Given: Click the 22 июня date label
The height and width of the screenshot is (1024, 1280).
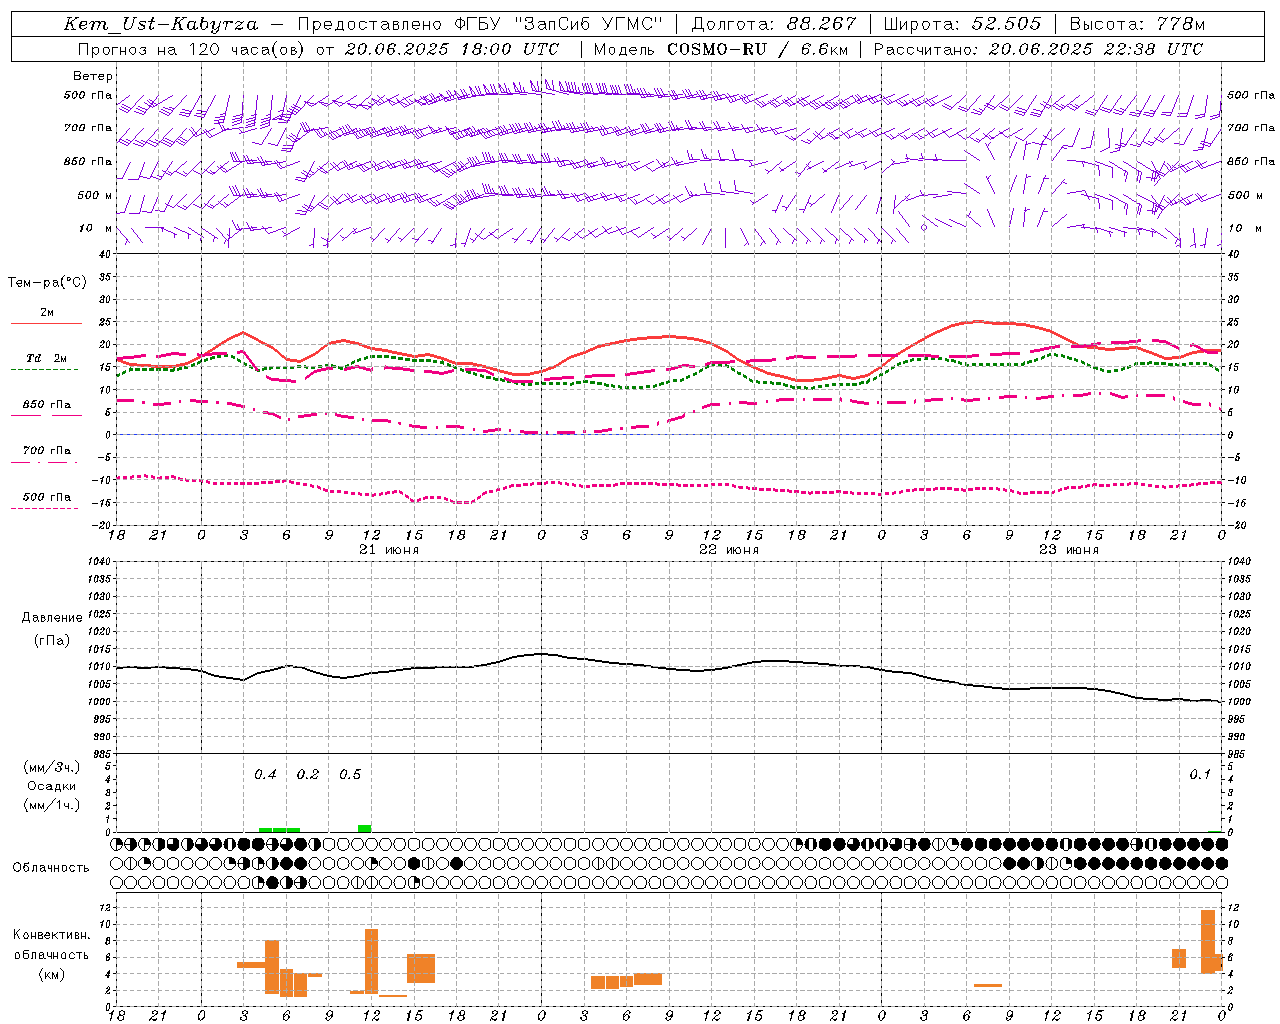Looking at the screenshot, I should pyautogui.click(x=729, y=550).
